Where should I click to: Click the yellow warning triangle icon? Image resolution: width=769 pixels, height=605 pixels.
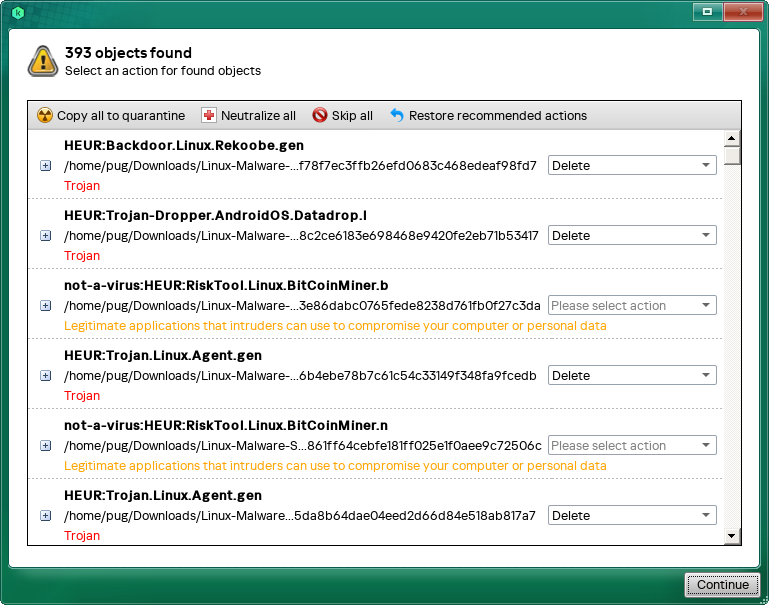(43, 61)
